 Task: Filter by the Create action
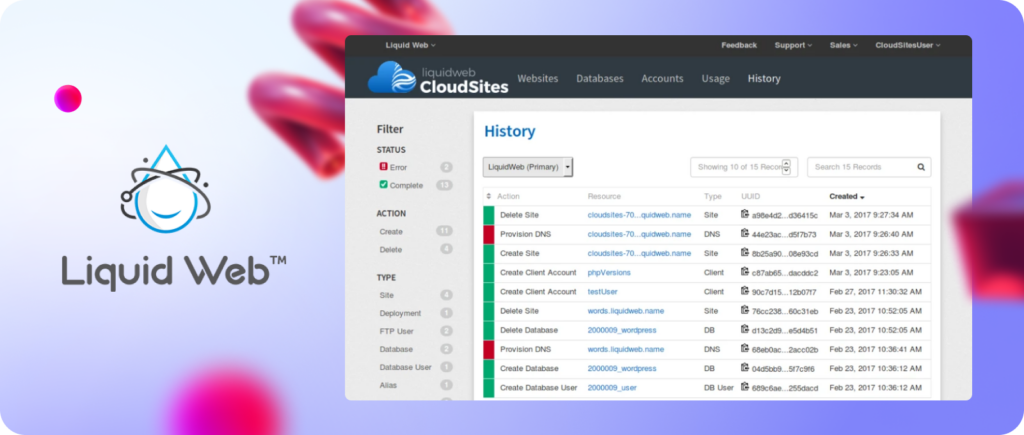(x=391, y=231)
